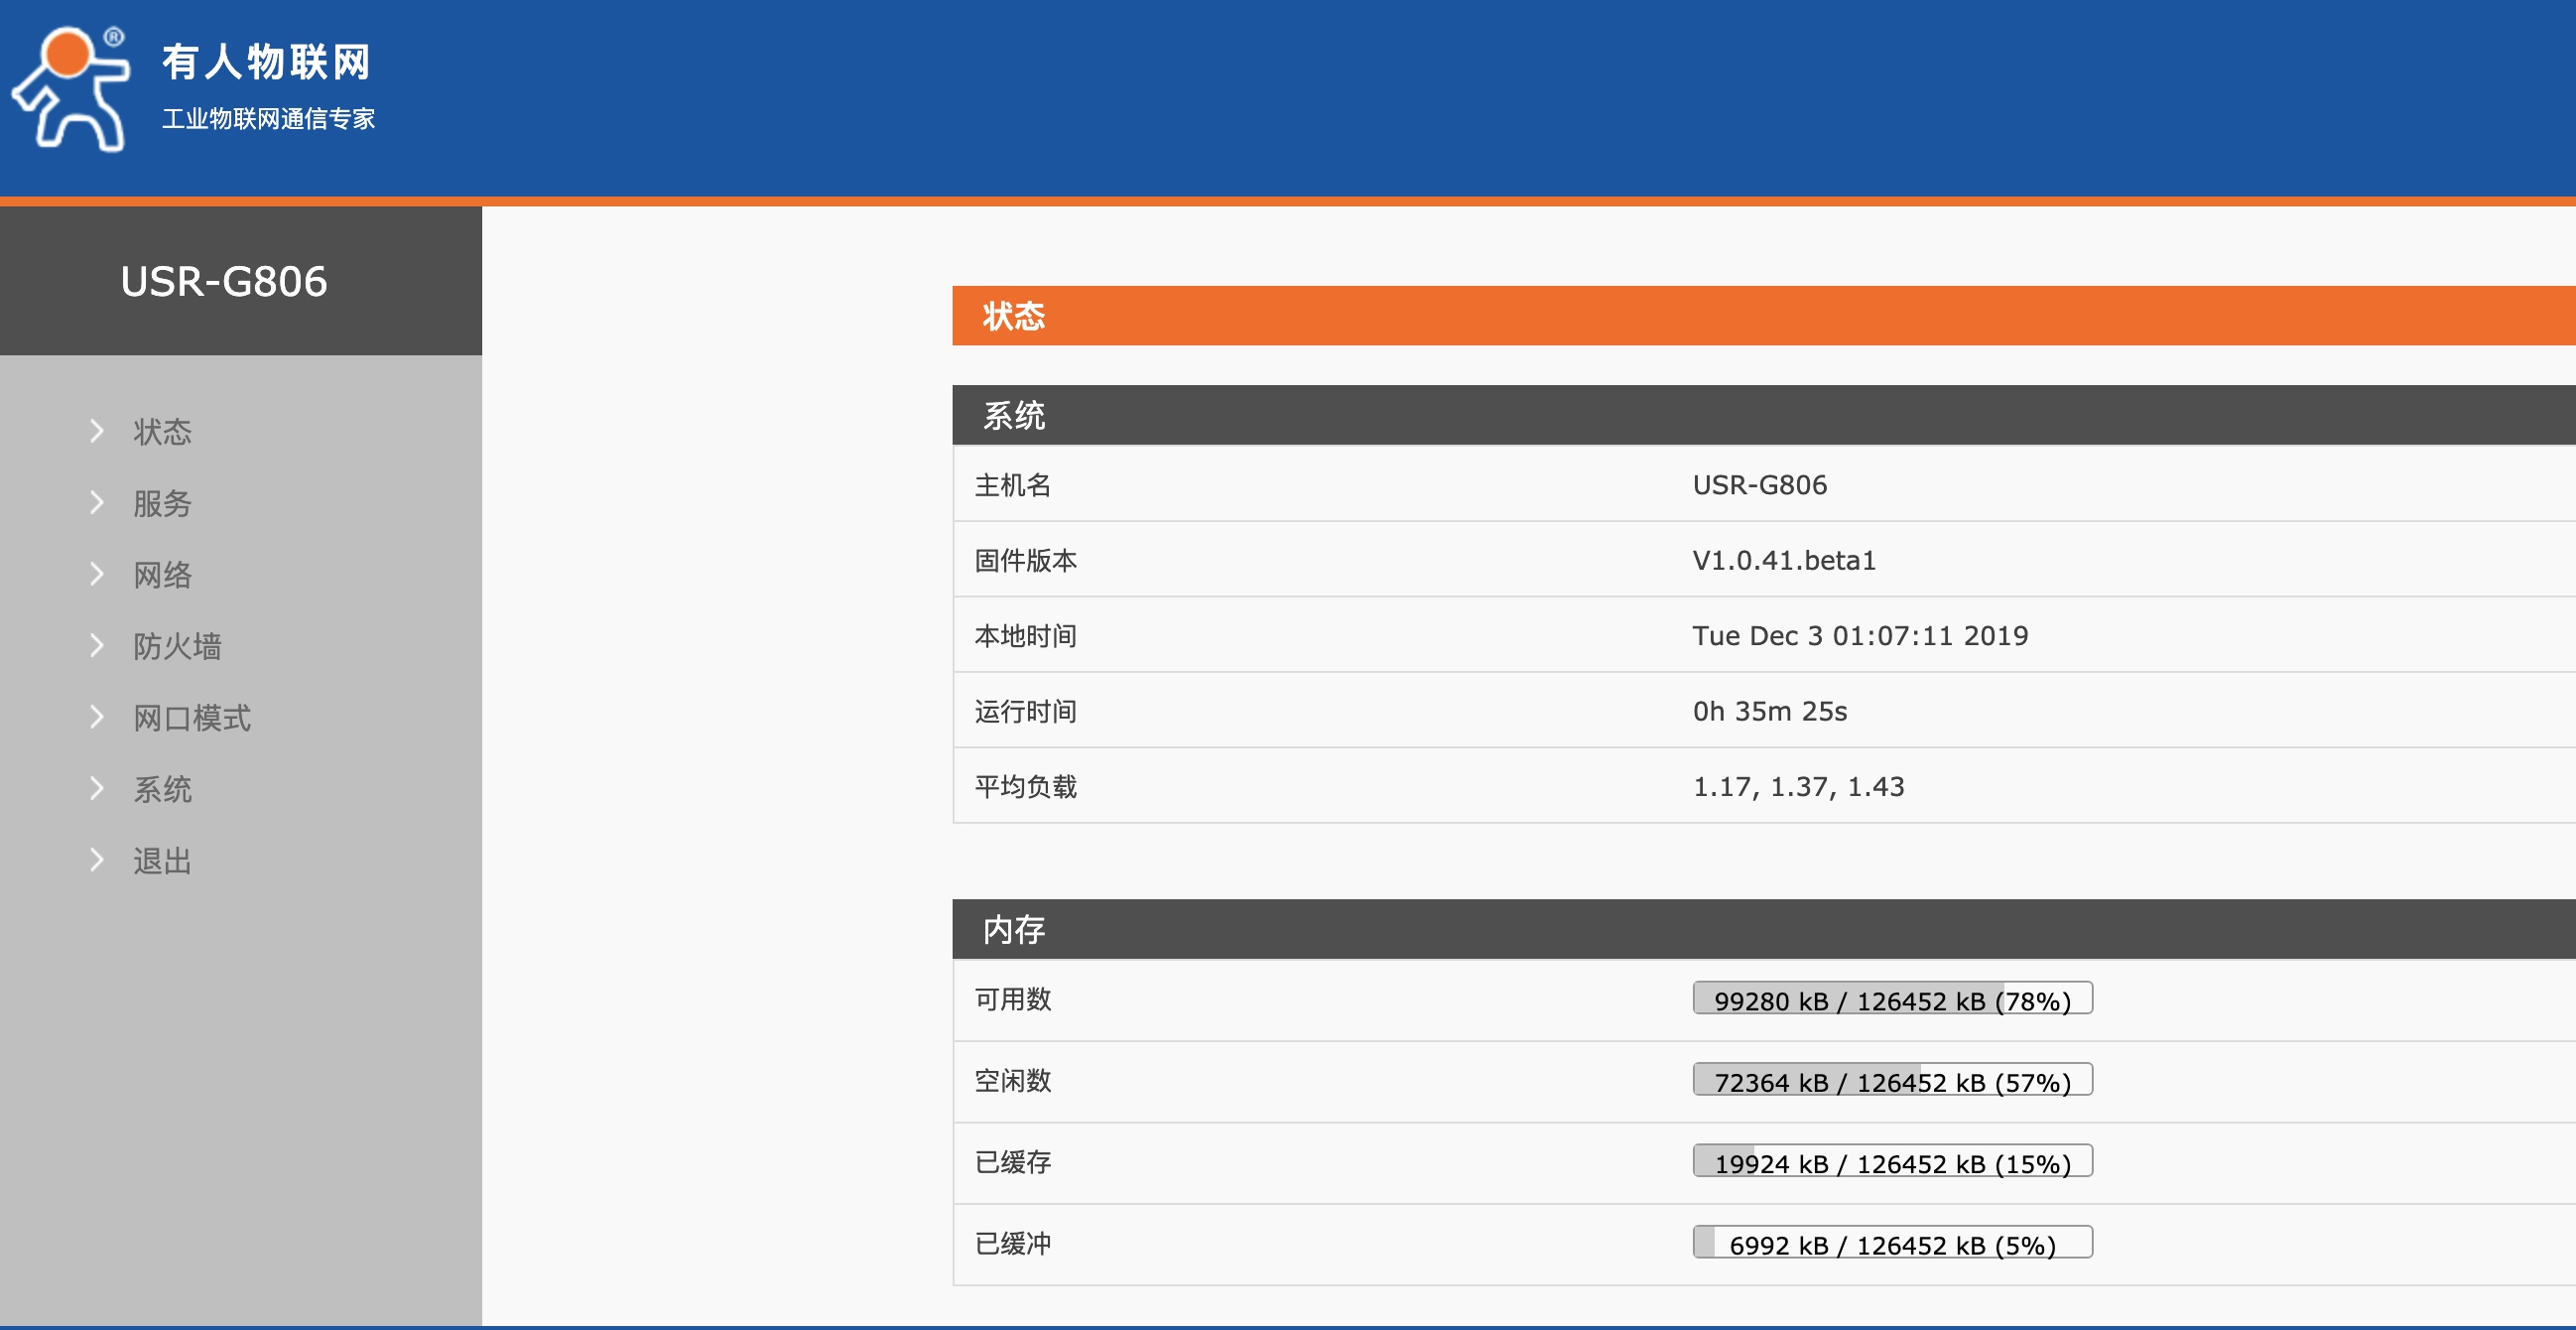Click the 可用数 memory progress bar

click(x=1891, y=999)
